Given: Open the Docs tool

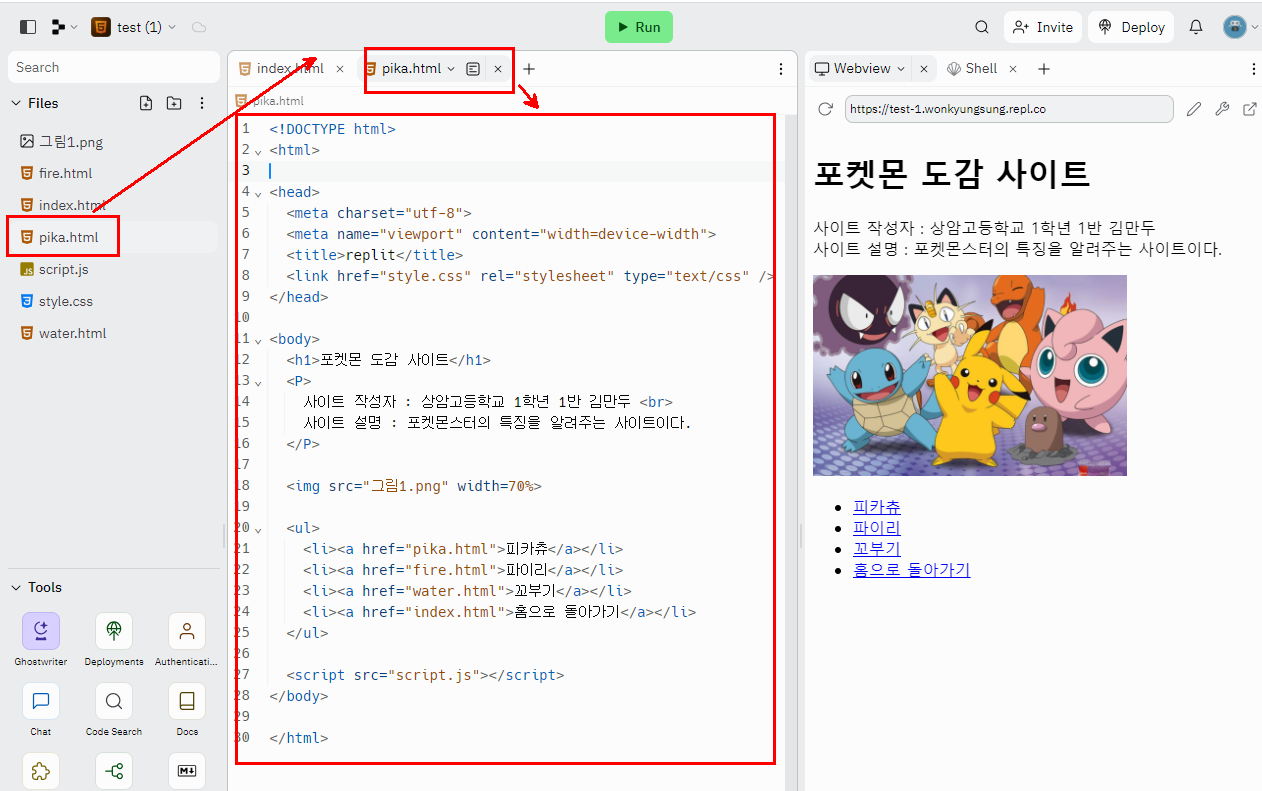Looking at the screenshot, I should pos(187,710).
